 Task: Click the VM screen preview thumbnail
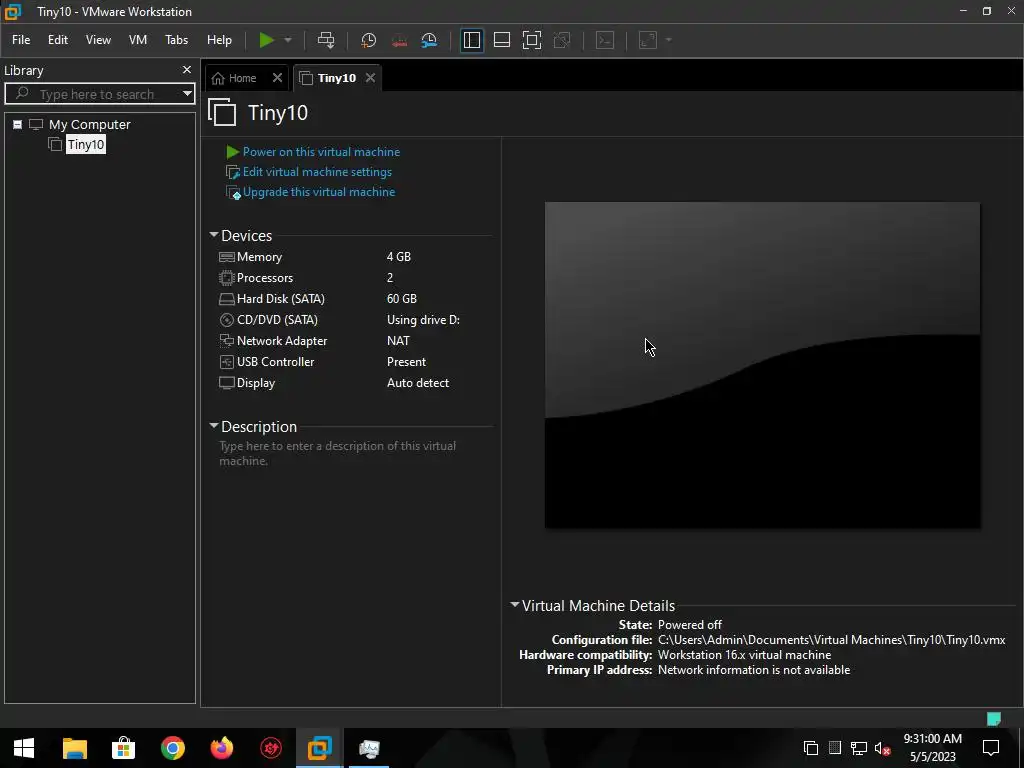pyautogui.click(x=762, y=365)
